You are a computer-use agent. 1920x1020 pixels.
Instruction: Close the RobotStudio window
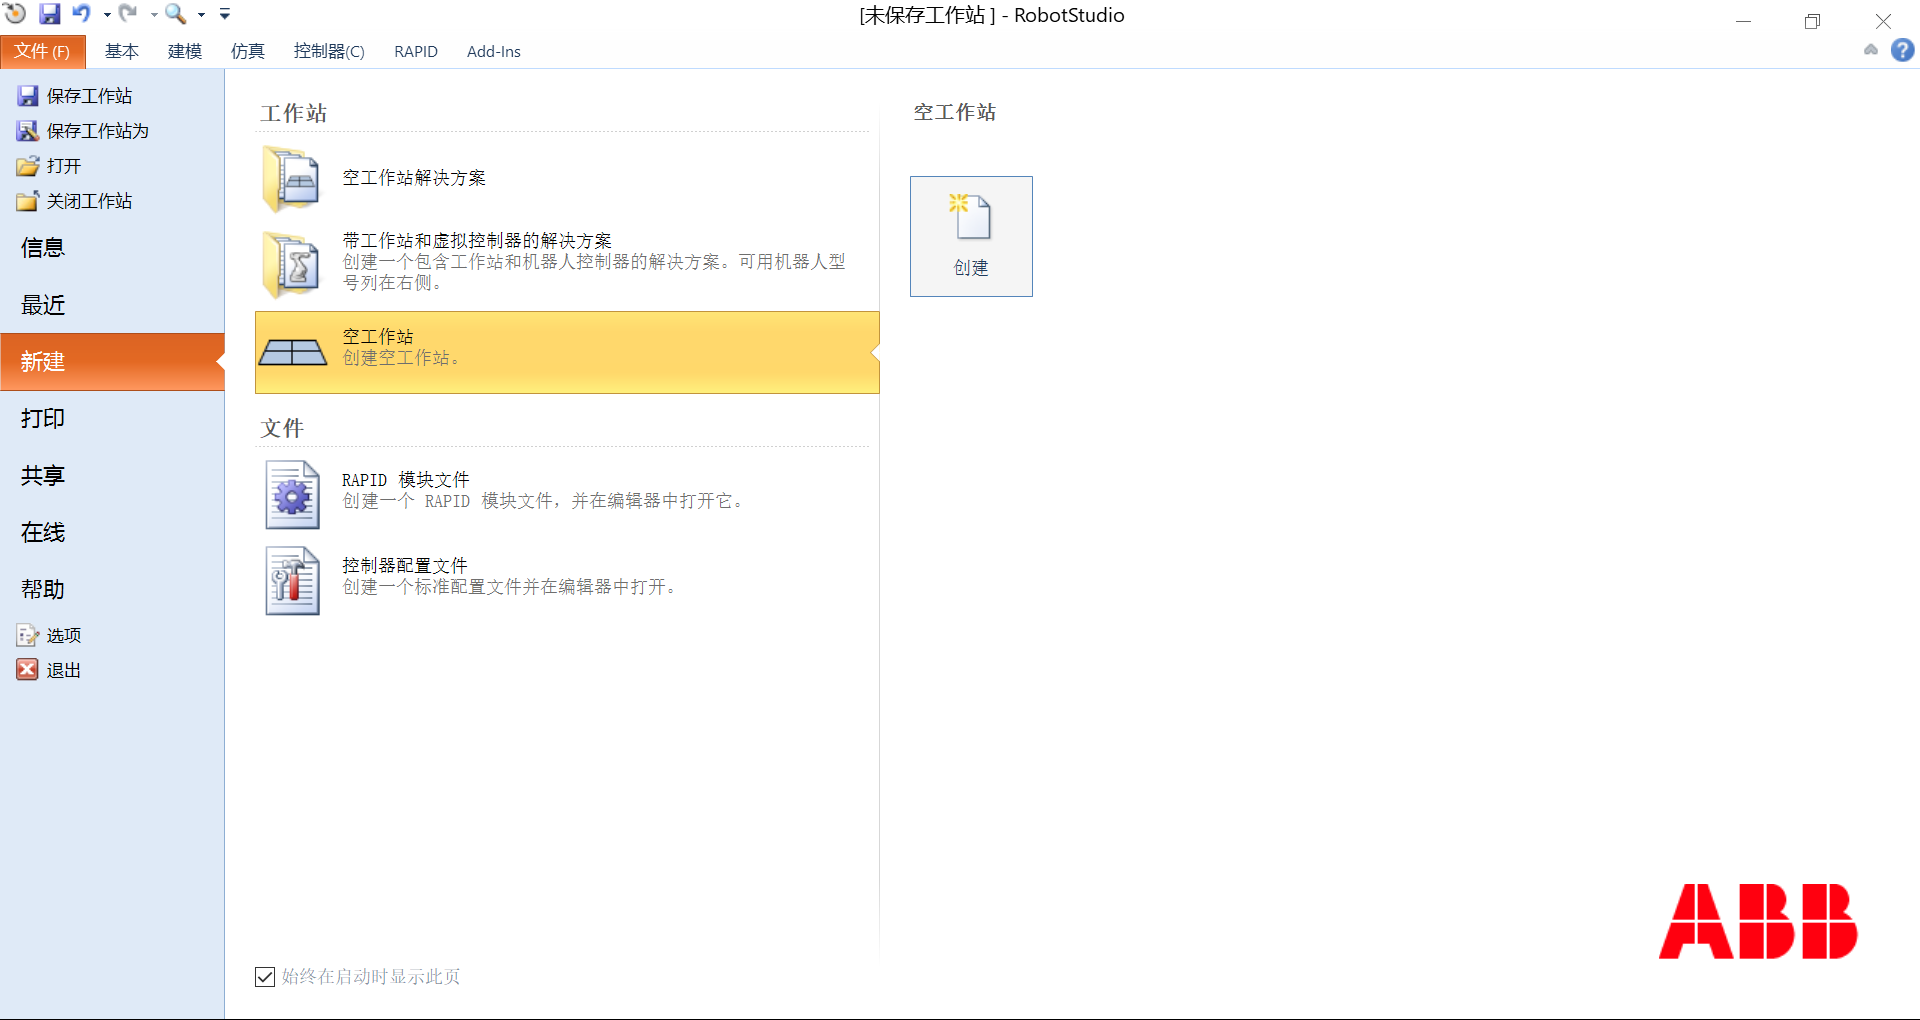1883,20
